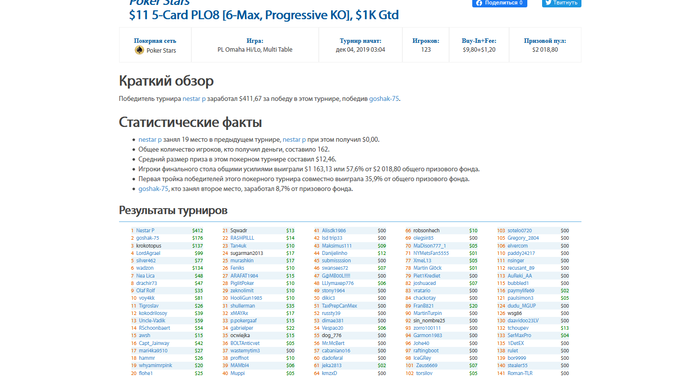The image size is (700, 376).
Task: Select Sqwadr entry at rank 21
Action: coord(238,230)
